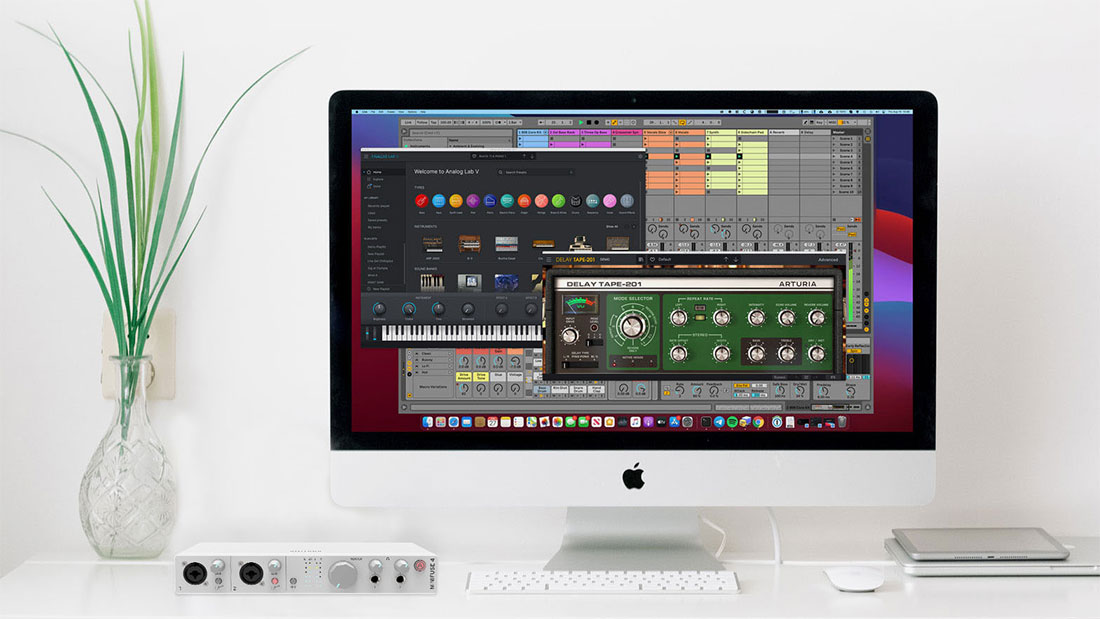Click Show All next to Instruments
The width and height of the screenshot is (1100, 619).
612,227
